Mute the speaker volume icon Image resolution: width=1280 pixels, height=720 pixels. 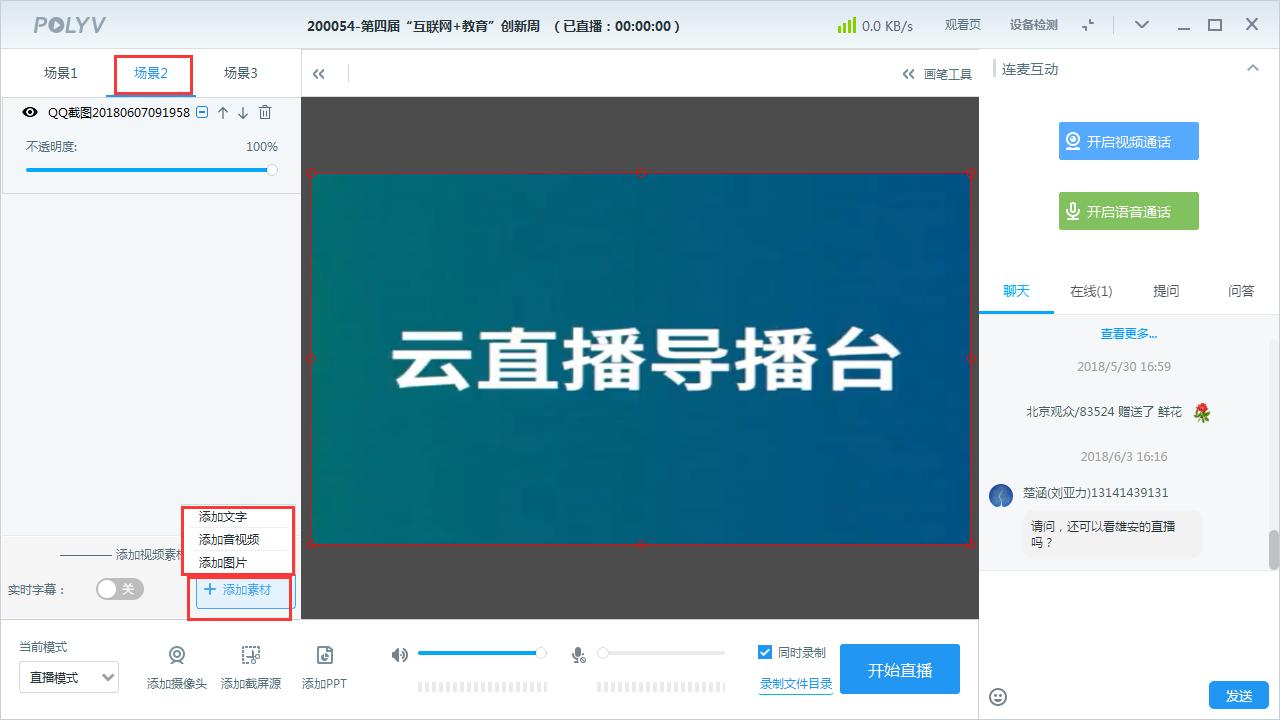399,653
